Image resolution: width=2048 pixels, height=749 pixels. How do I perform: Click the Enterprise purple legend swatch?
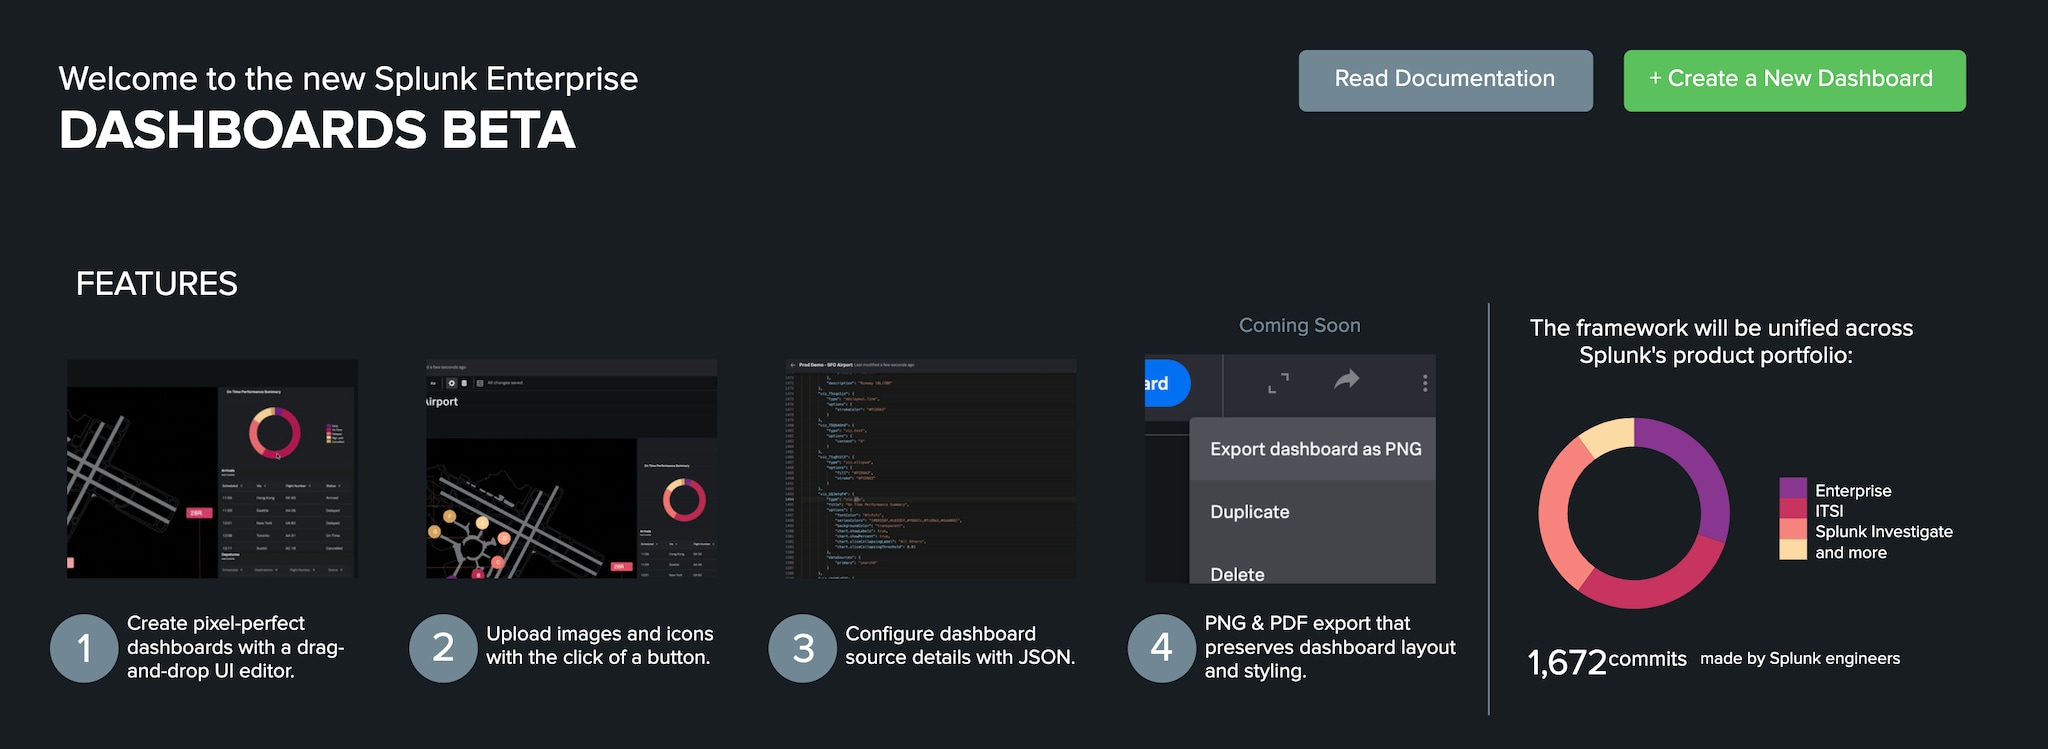[1793, 488]
